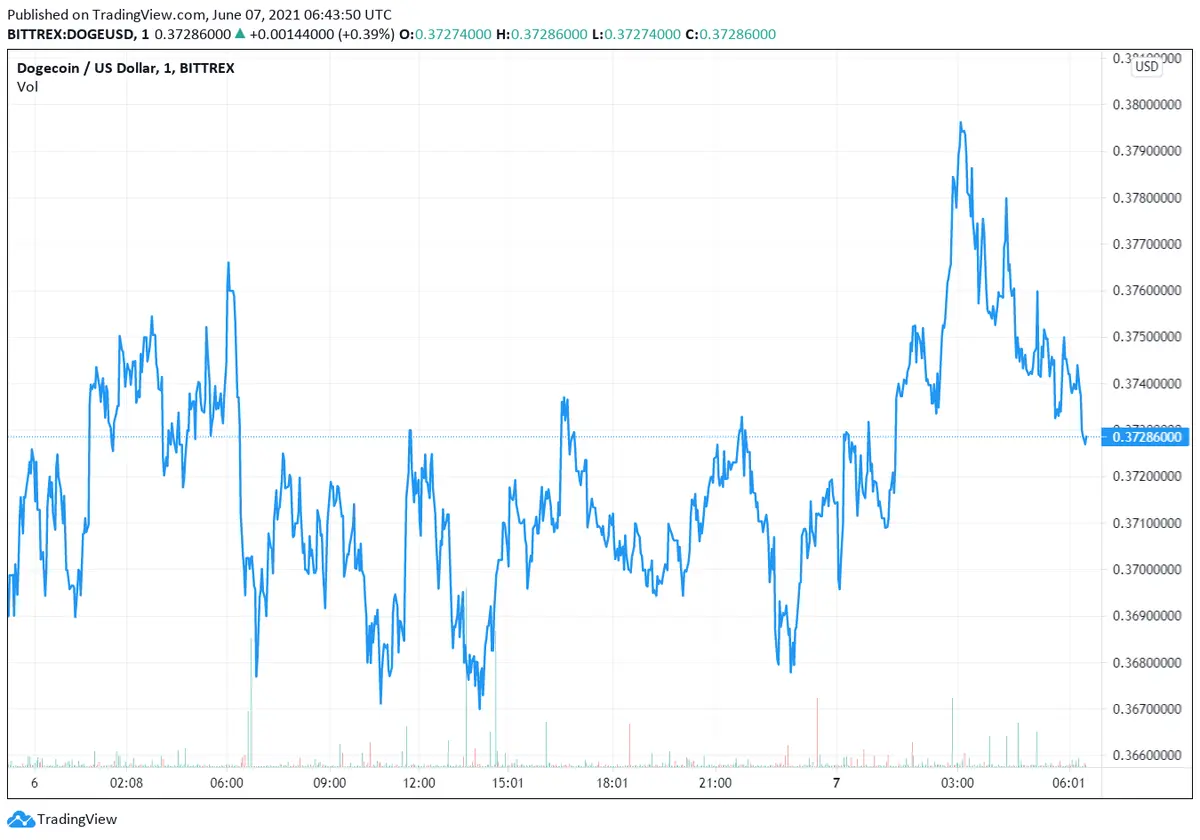Image resolution: width=1200 pixels, height=840 pixels.
Task: Click the 12:00 time axis label
Action: tap(418, 782)
